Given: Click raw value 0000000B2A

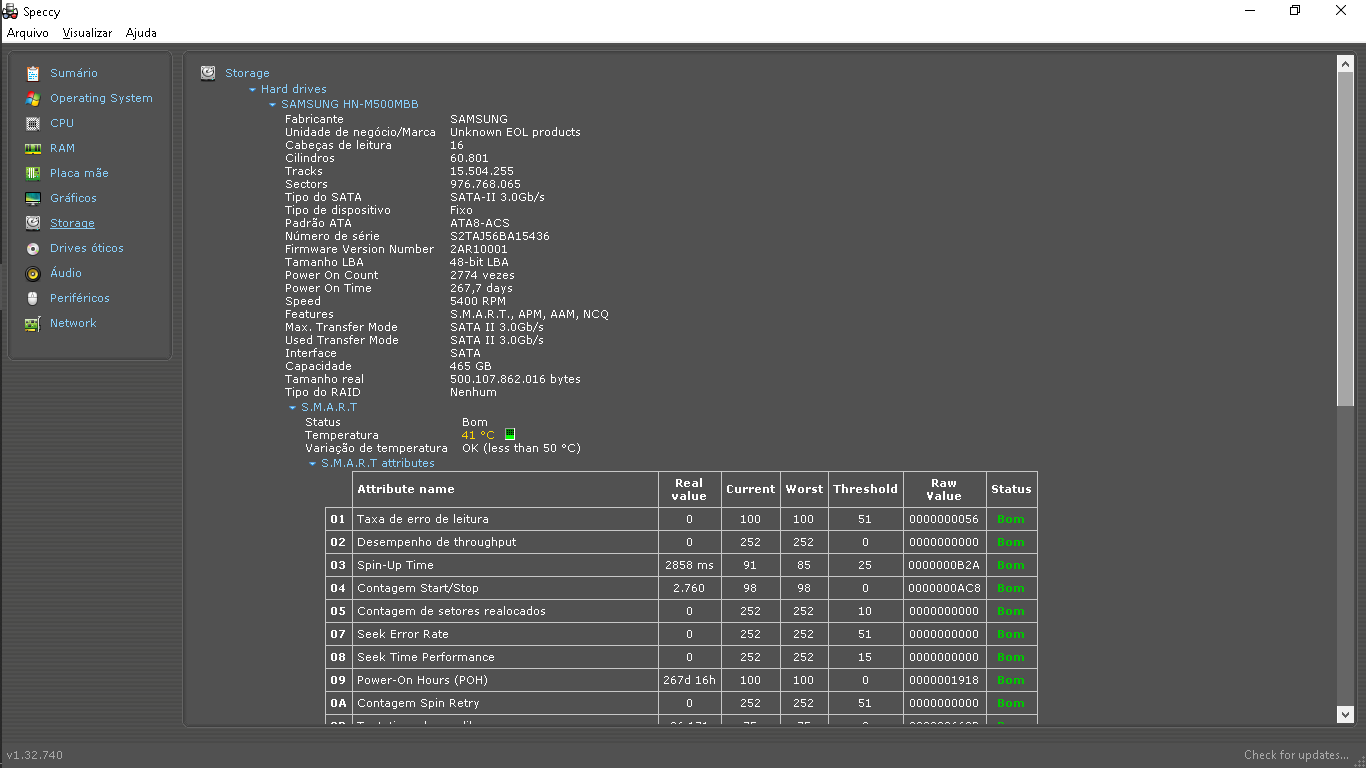Looking at the screenshot, I should click(x=944, y=565).
